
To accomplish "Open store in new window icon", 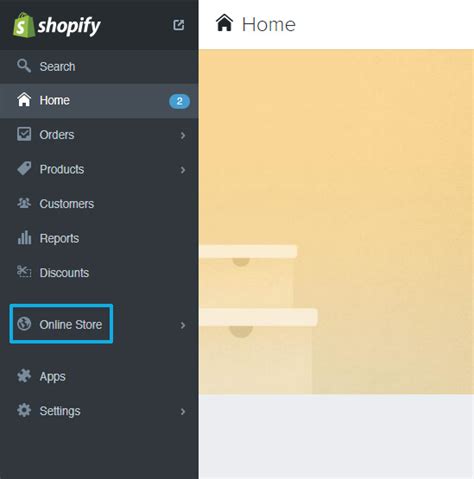I will click(179, 25).
